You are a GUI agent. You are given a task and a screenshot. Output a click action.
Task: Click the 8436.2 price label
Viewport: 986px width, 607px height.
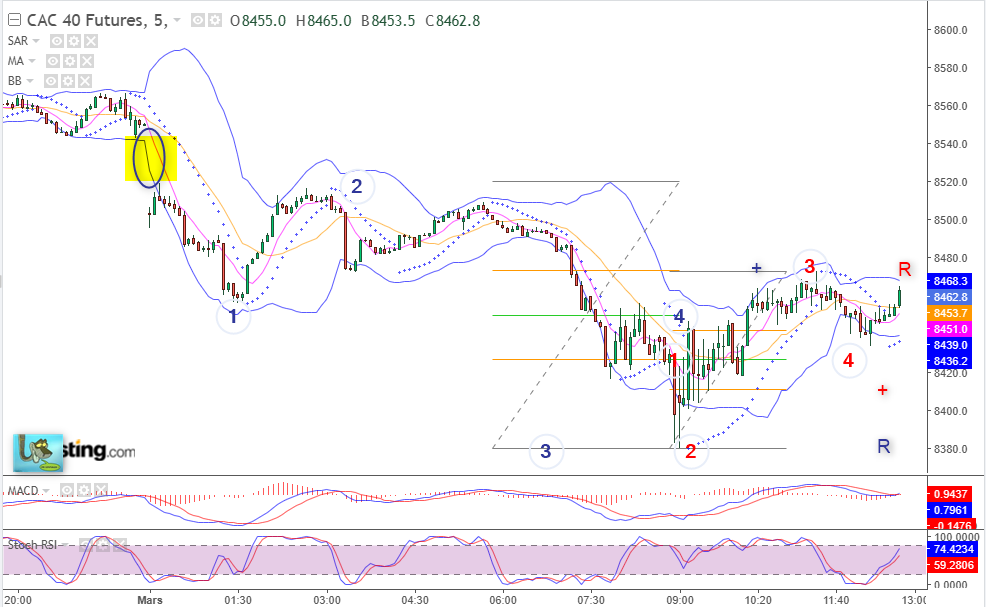pos(950,361)
